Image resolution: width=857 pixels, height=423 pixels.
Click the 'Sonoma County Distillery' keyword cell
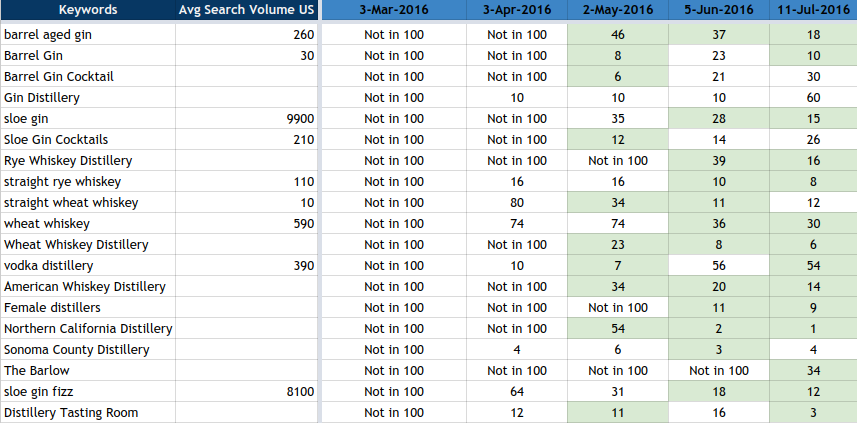tap(88, 350)
